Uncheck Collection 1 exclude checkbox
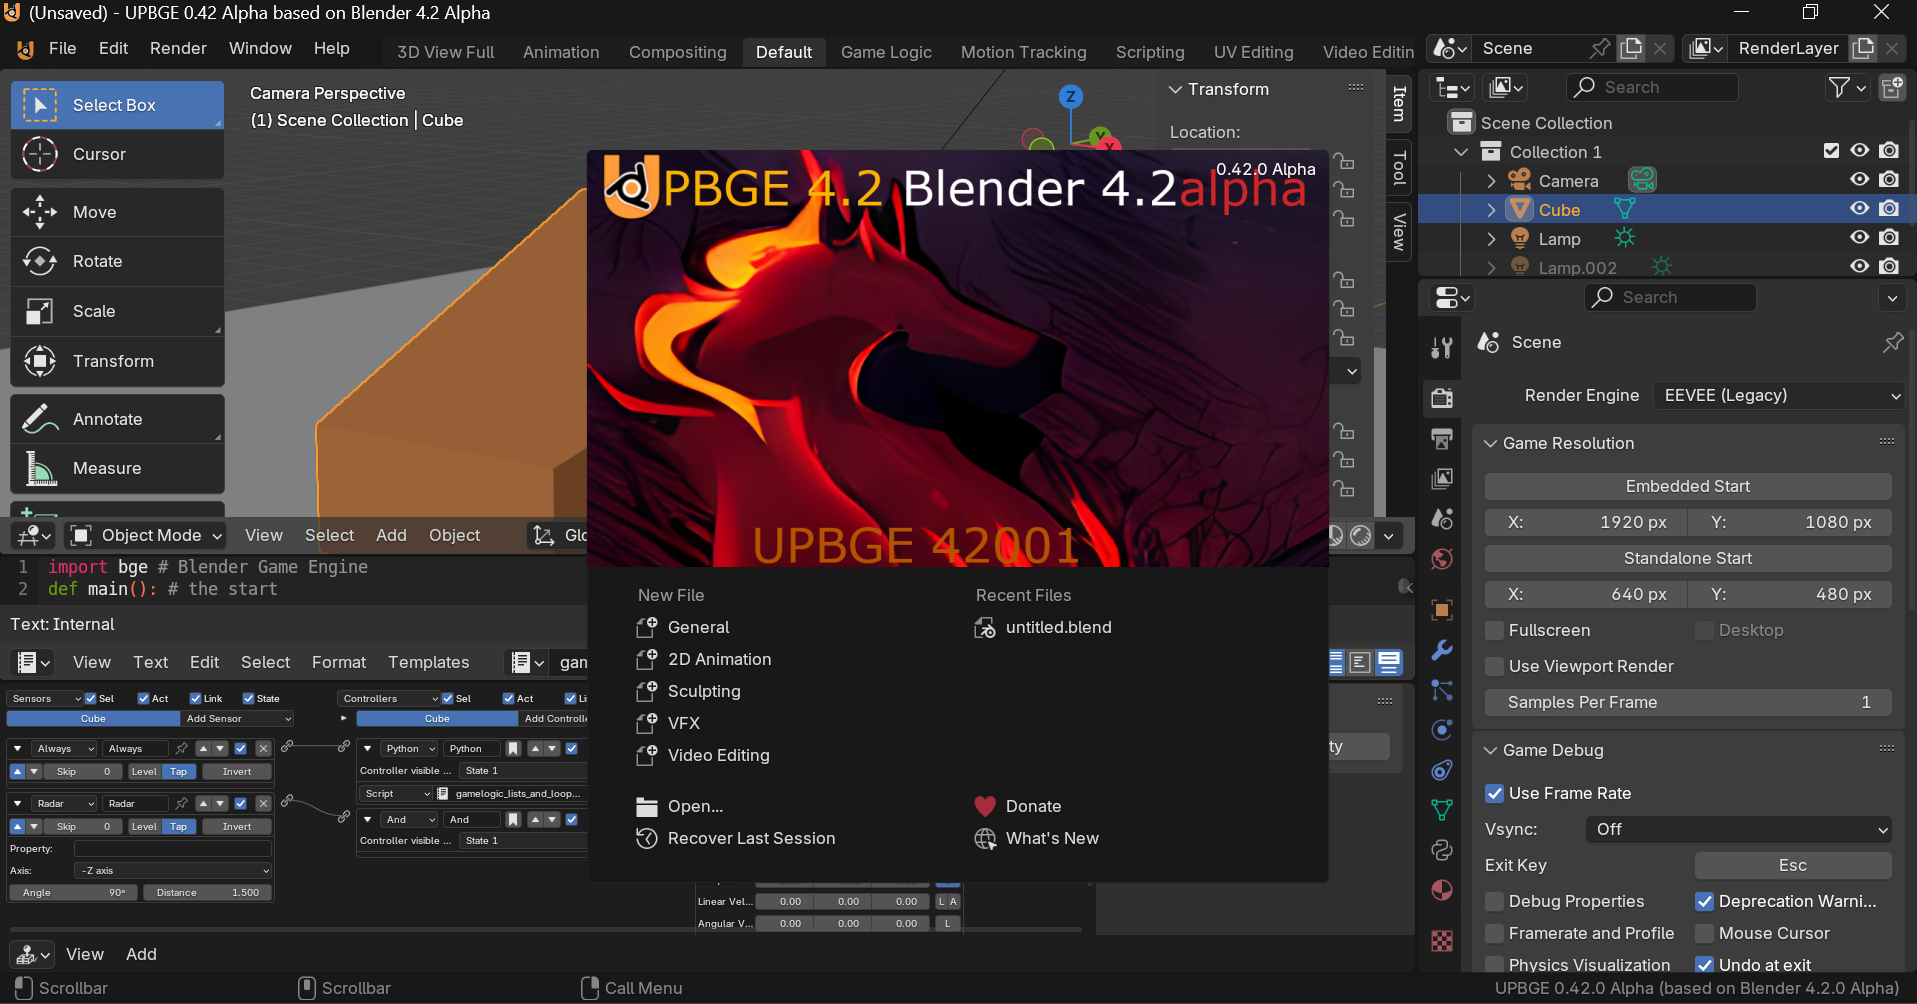The image size is (1917, 1004). click(1831, 151)
